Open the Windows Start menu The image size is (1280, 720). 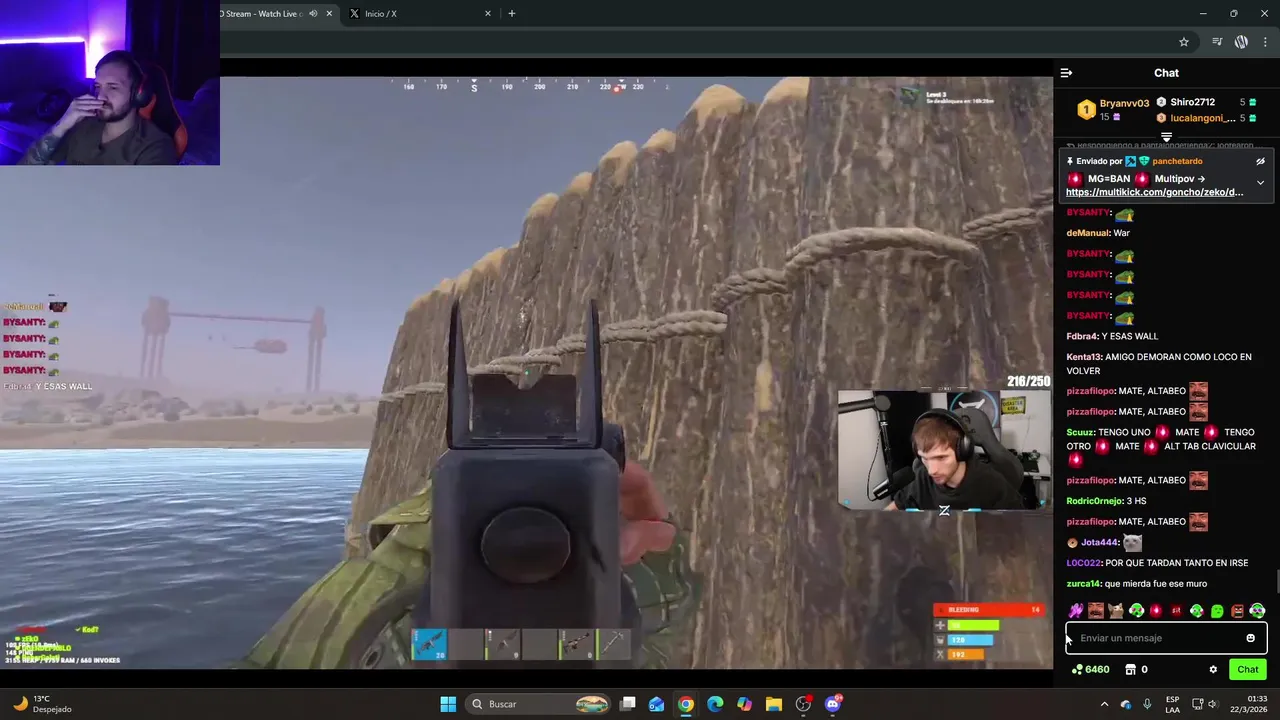[448, 704]
